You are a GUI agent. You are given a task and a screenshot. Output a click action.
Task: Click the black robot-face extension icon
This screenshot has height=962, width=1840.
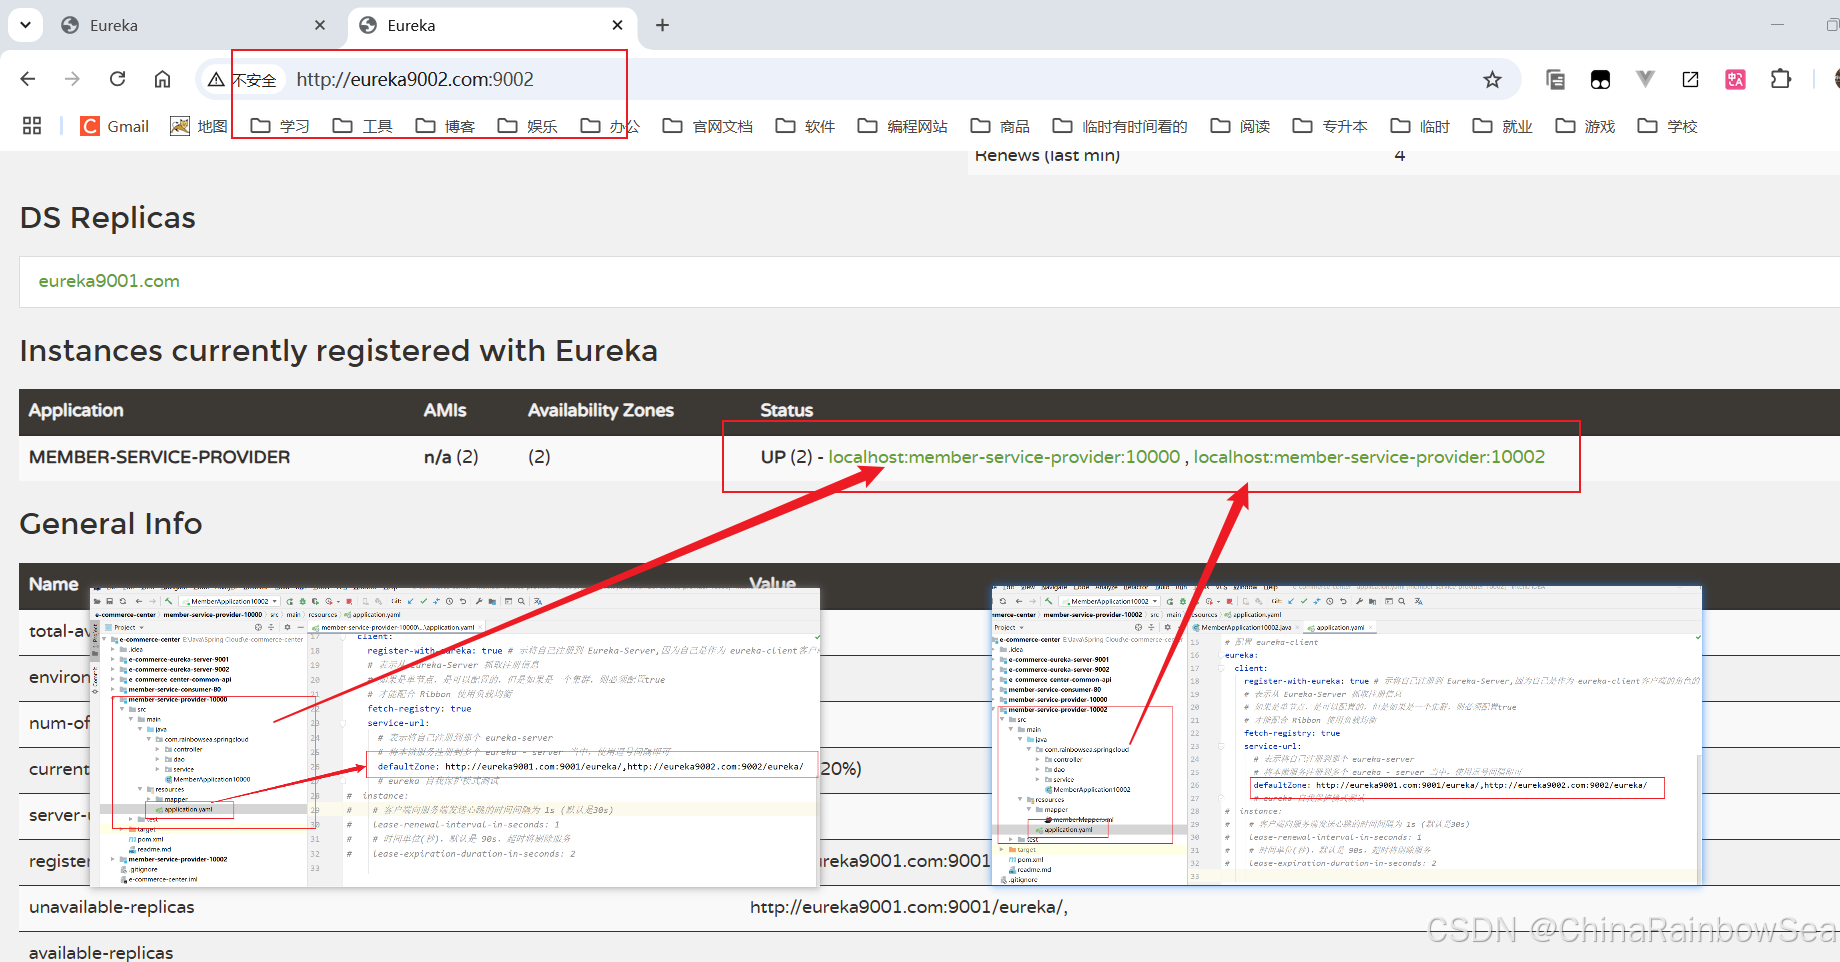pyautogui.click(x=1600, y=79)
